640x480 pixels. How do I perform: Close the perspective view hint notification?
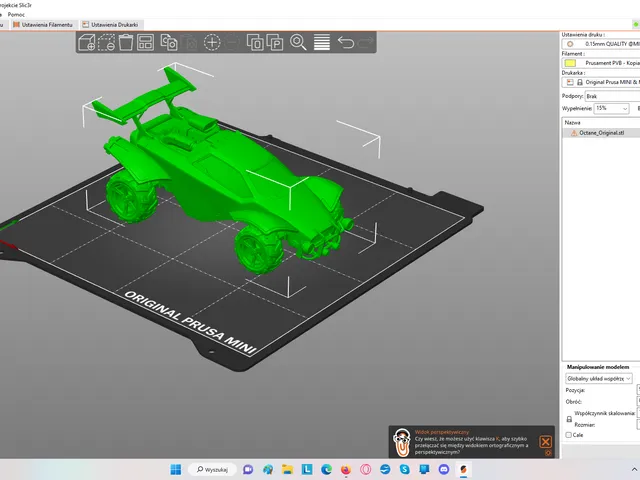click(x=545, y=442)
